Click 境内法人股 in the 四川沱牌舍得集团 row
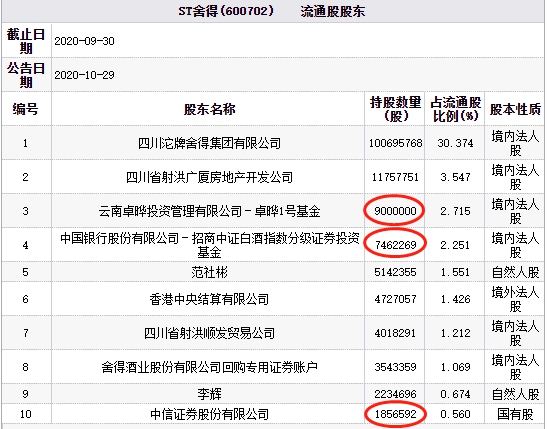 515,143
